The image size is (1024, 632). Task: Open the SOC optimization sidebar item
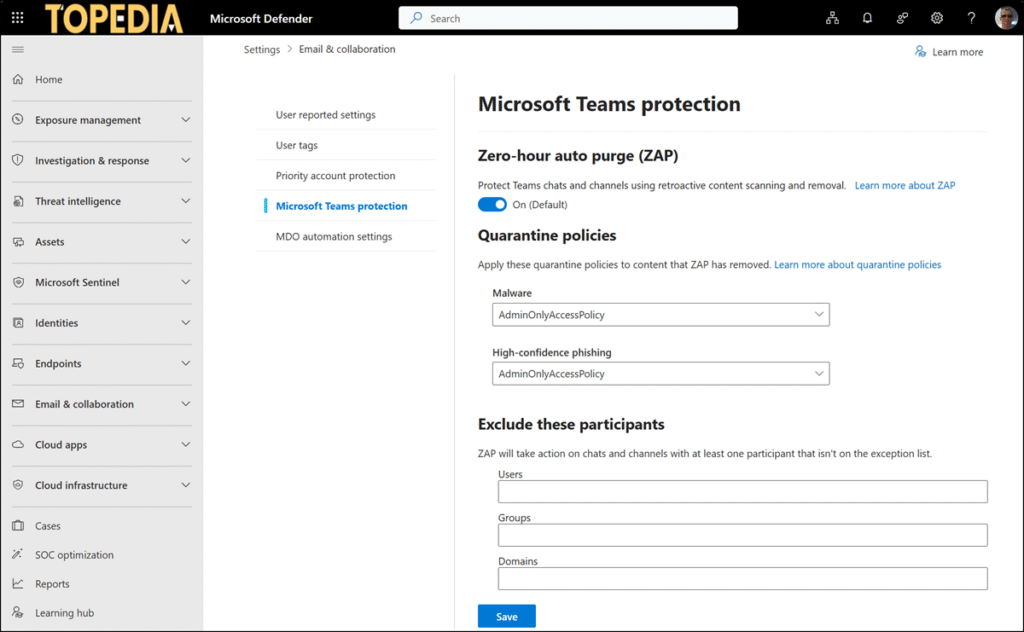75,554
